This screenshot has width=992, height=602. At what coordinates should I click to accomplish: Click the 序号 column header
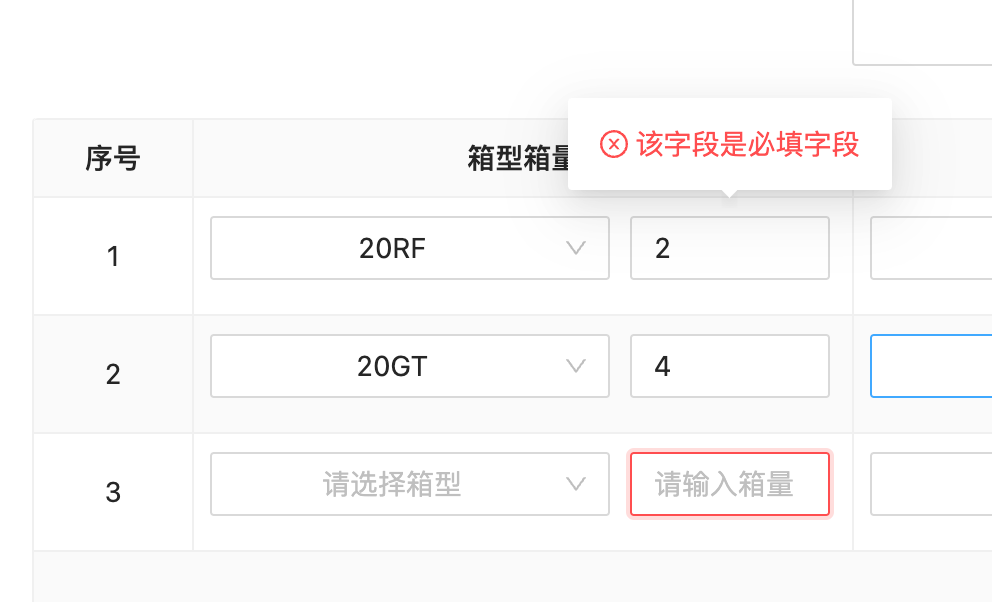coord(112,157)
